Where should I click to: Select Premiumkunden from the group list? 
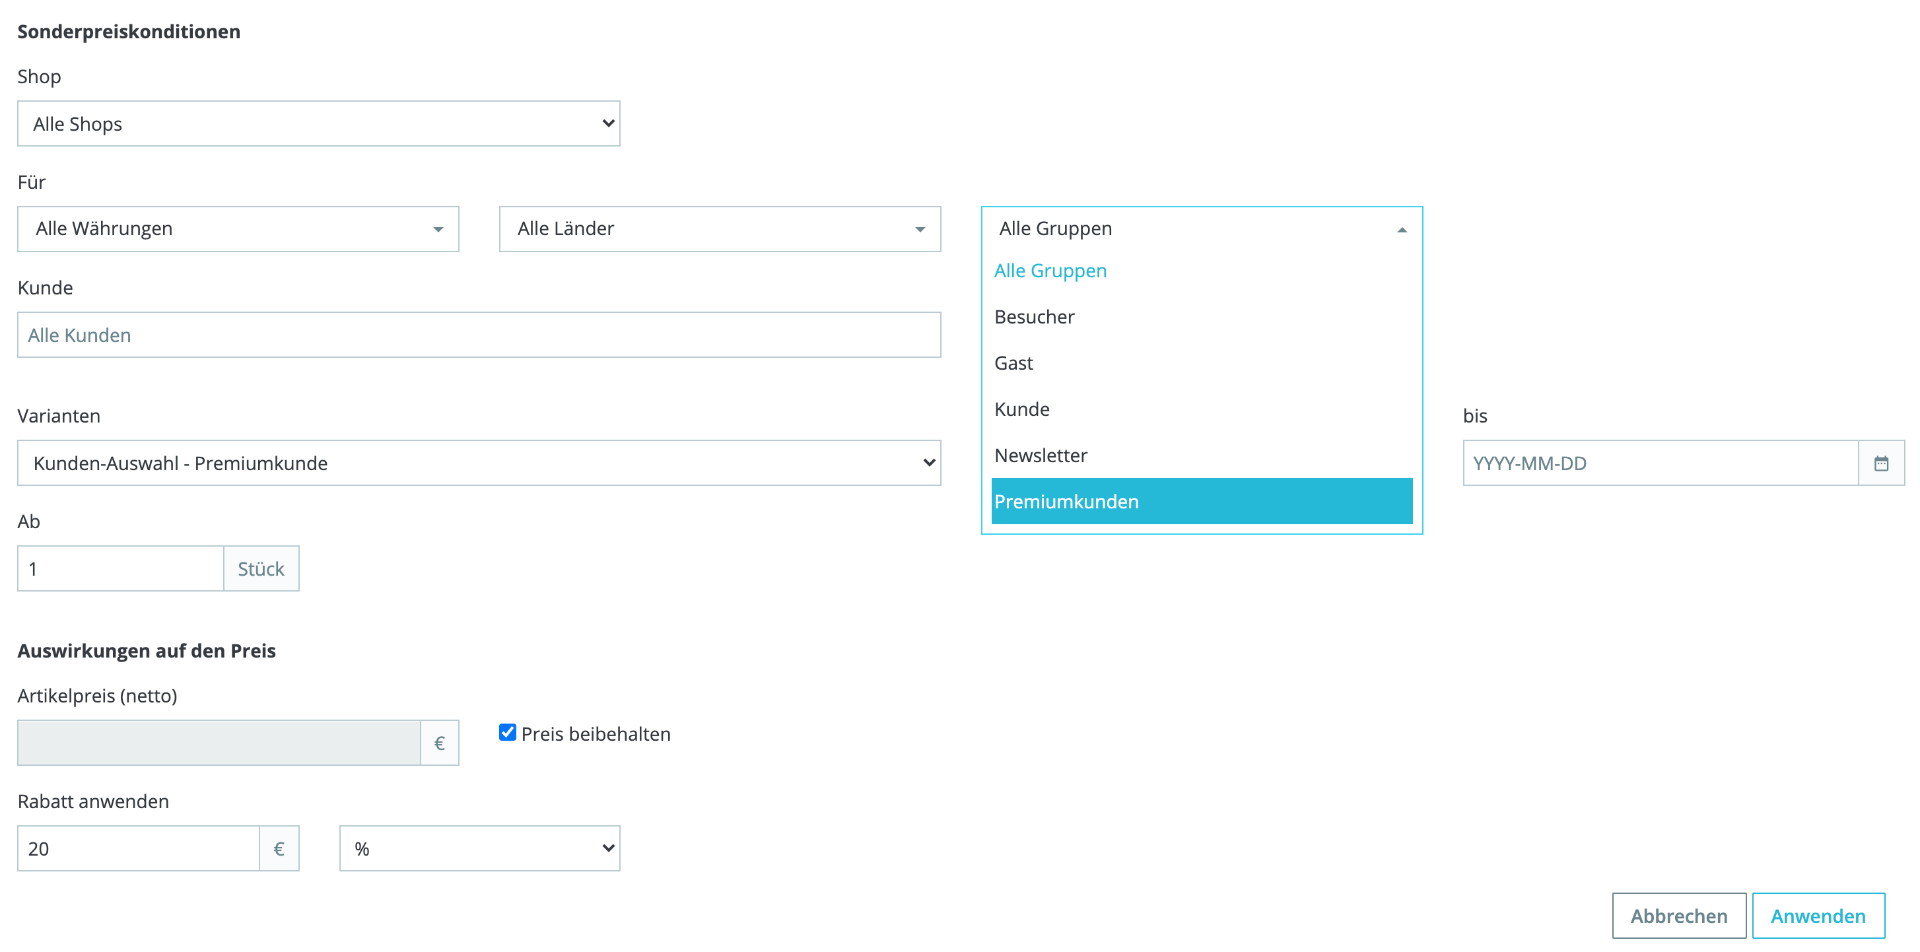tap(1202, 502)
